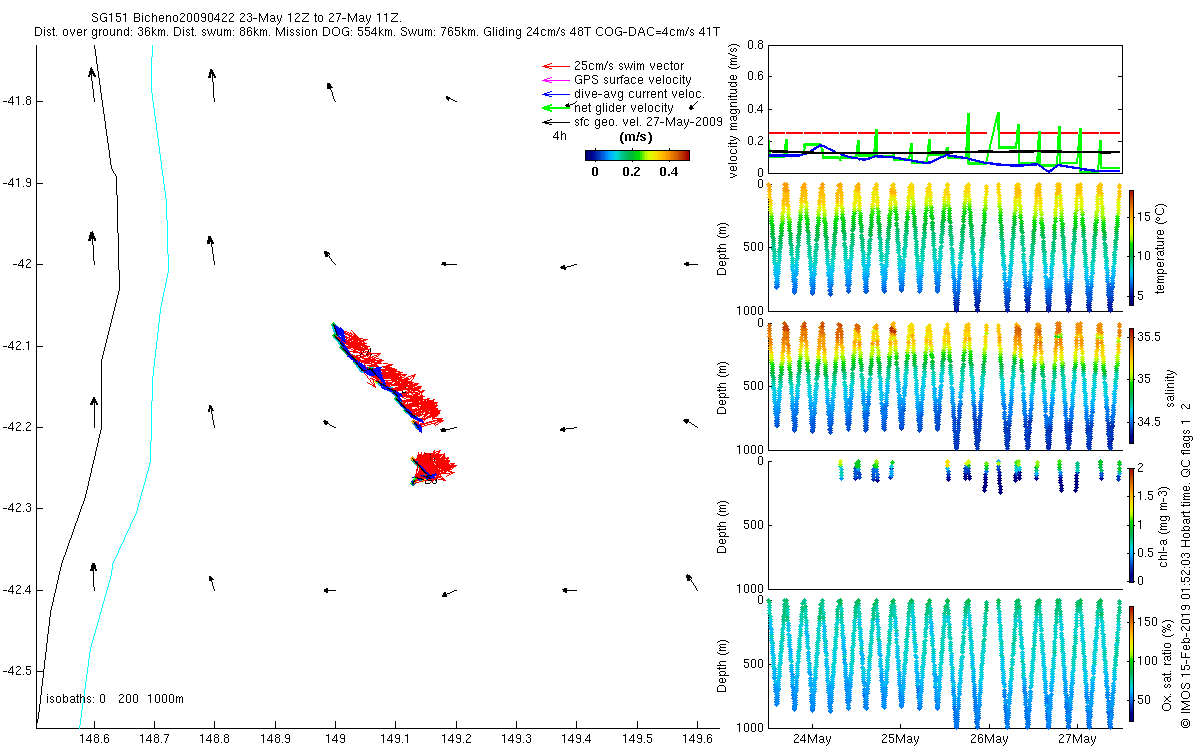Click the red swim vector legend arrow
This screenshot has height=750, width=1200.
pos(554,66)
